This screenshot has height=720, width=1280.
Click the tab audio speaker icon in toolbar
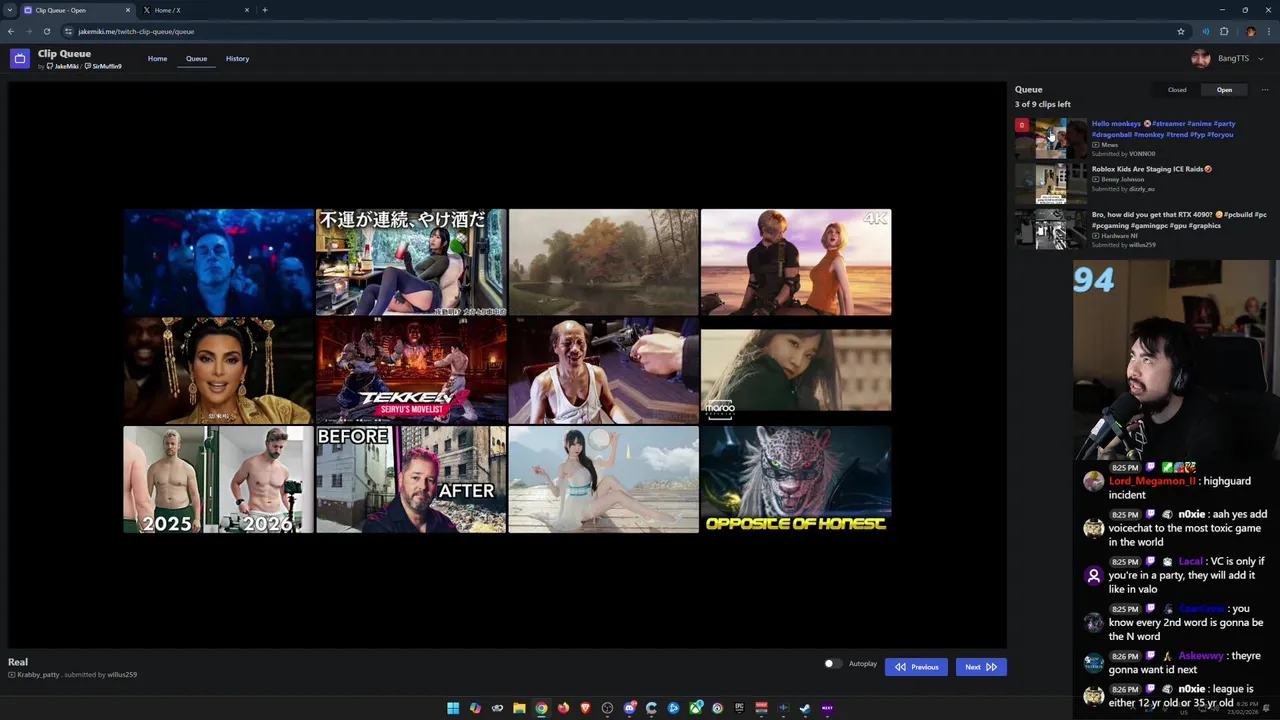click(x=1206, y=31)
